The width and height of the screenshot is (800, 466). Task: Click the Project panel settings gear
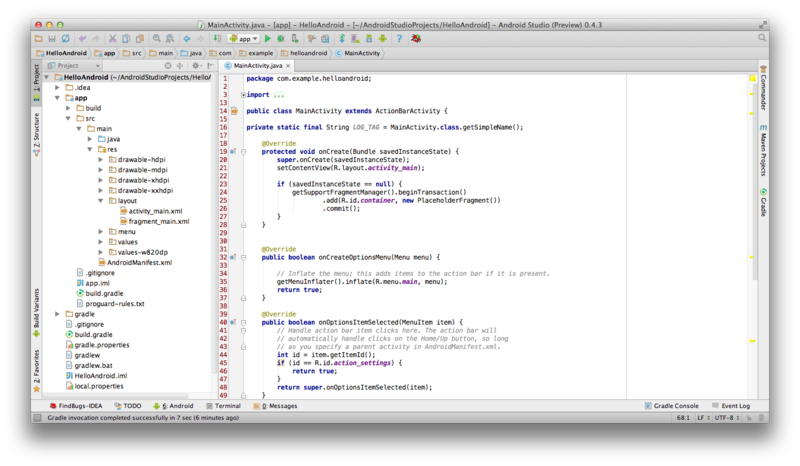pos(196,65)
